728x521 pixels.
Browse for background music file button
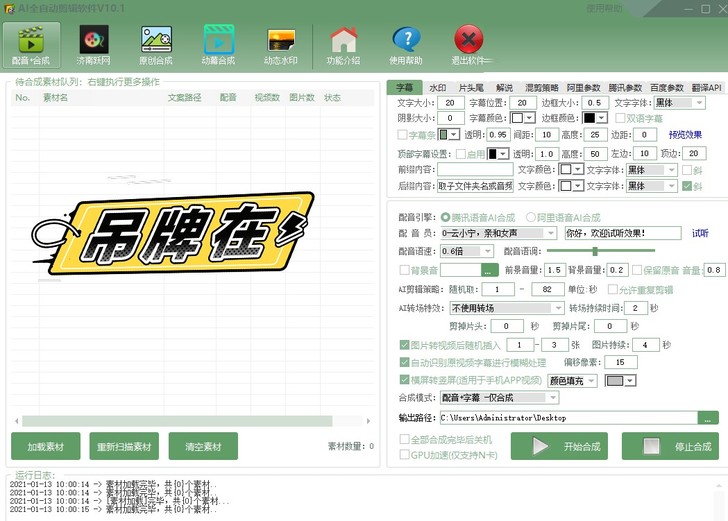tap(489, 270)
